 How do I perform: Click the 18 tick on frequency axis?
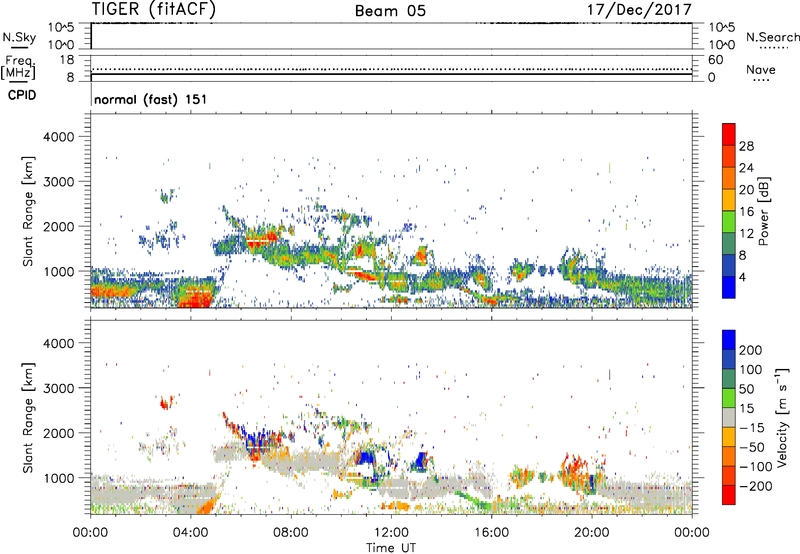pyautogui.click(x=67, y=60)
